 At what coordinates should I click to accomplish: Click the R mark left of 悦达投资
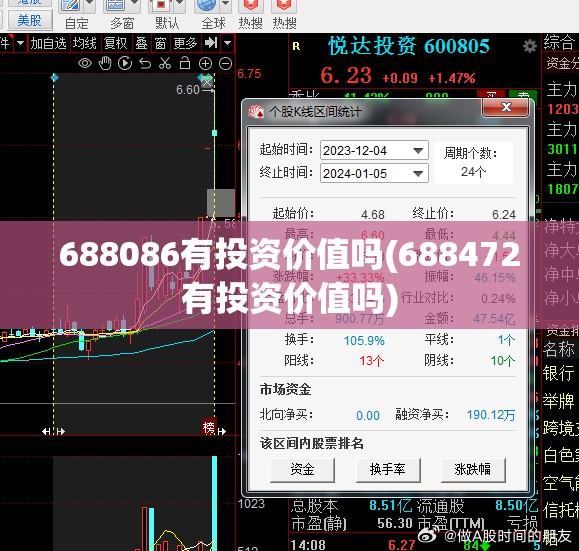point(296,46)
